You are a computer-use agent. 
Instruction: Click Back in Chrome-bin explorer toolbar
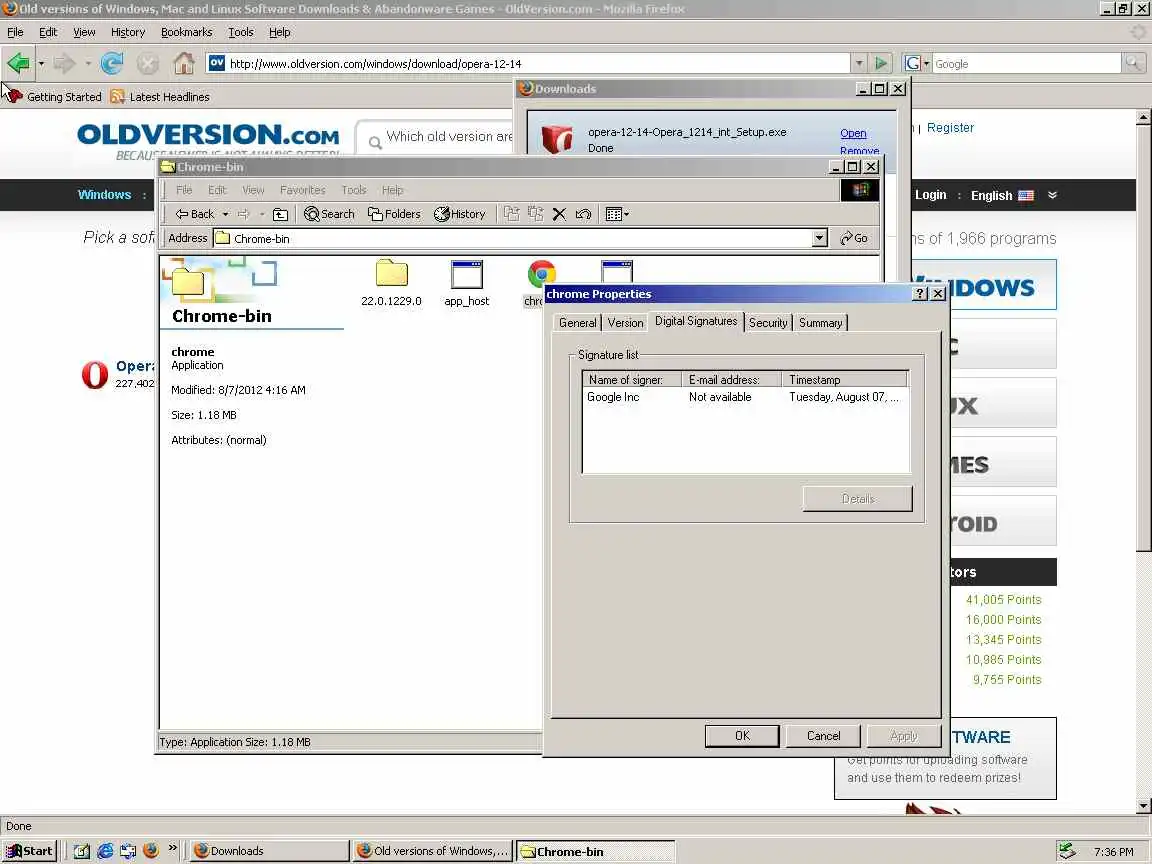195,214
